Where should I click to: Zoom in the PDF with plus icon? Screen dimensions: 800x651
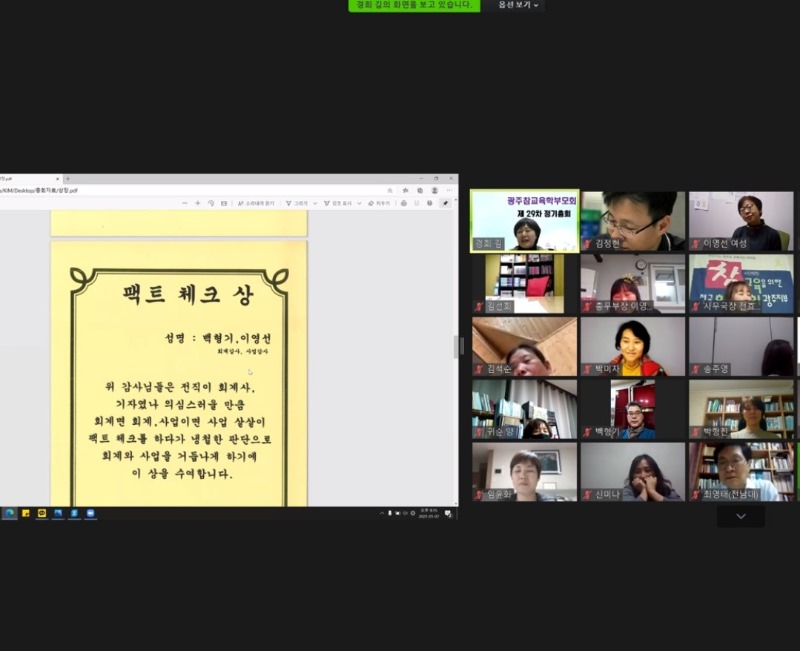(197, 203)
